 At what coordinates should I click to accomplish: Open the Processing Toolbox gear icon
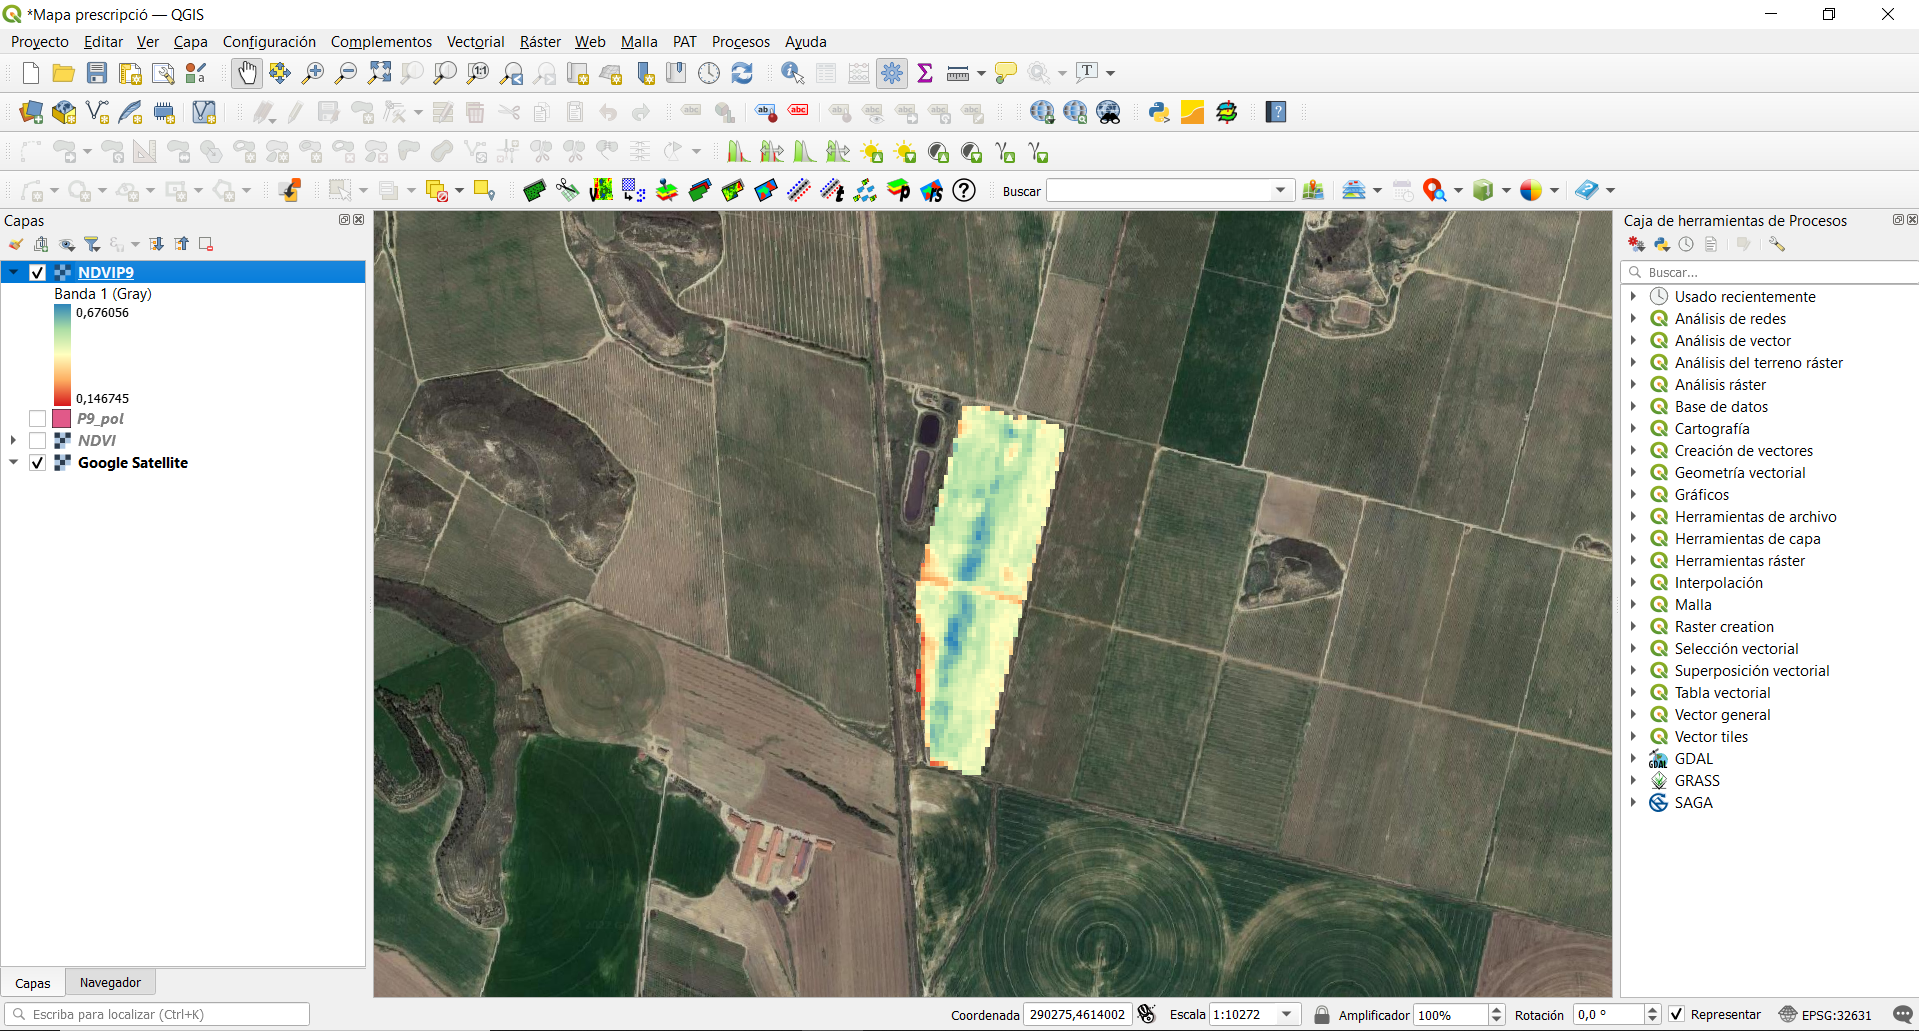click(x=892, y=73)
